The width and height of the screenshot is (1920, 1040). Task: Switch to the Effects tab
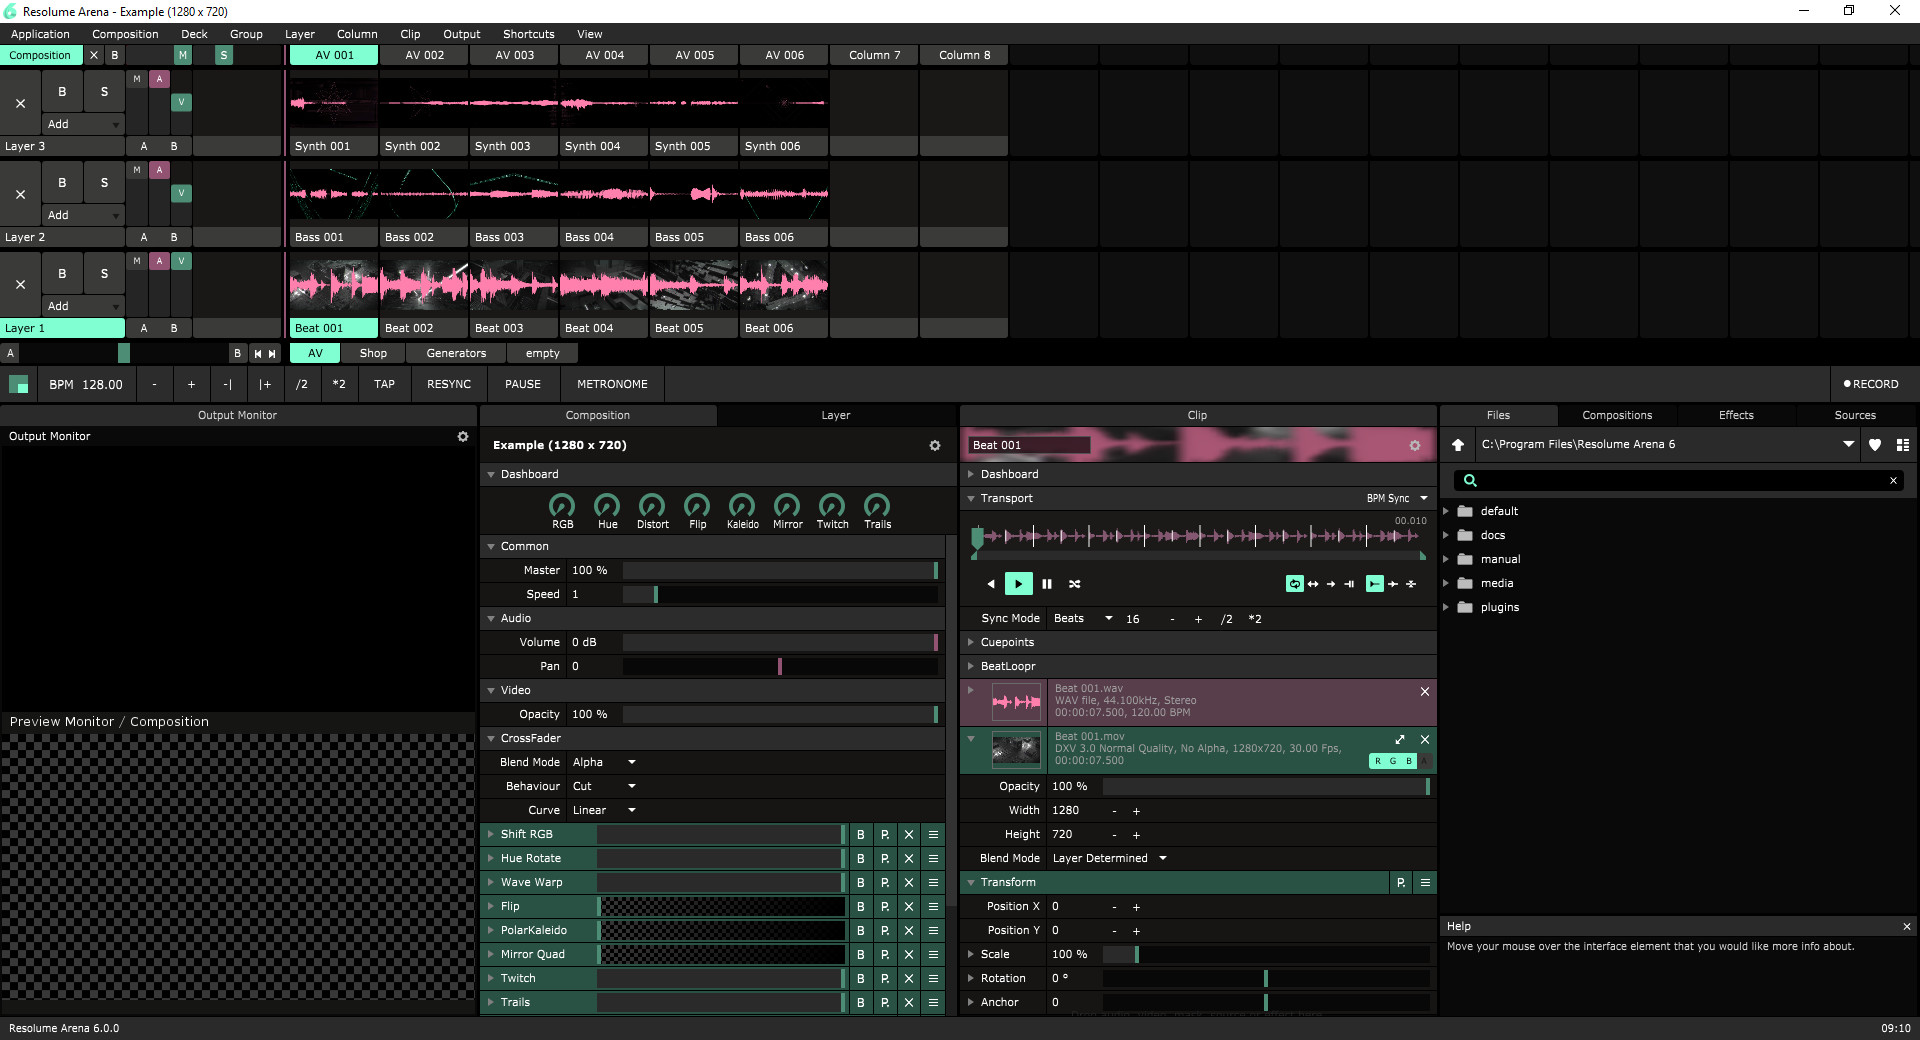coord(1735,415)
